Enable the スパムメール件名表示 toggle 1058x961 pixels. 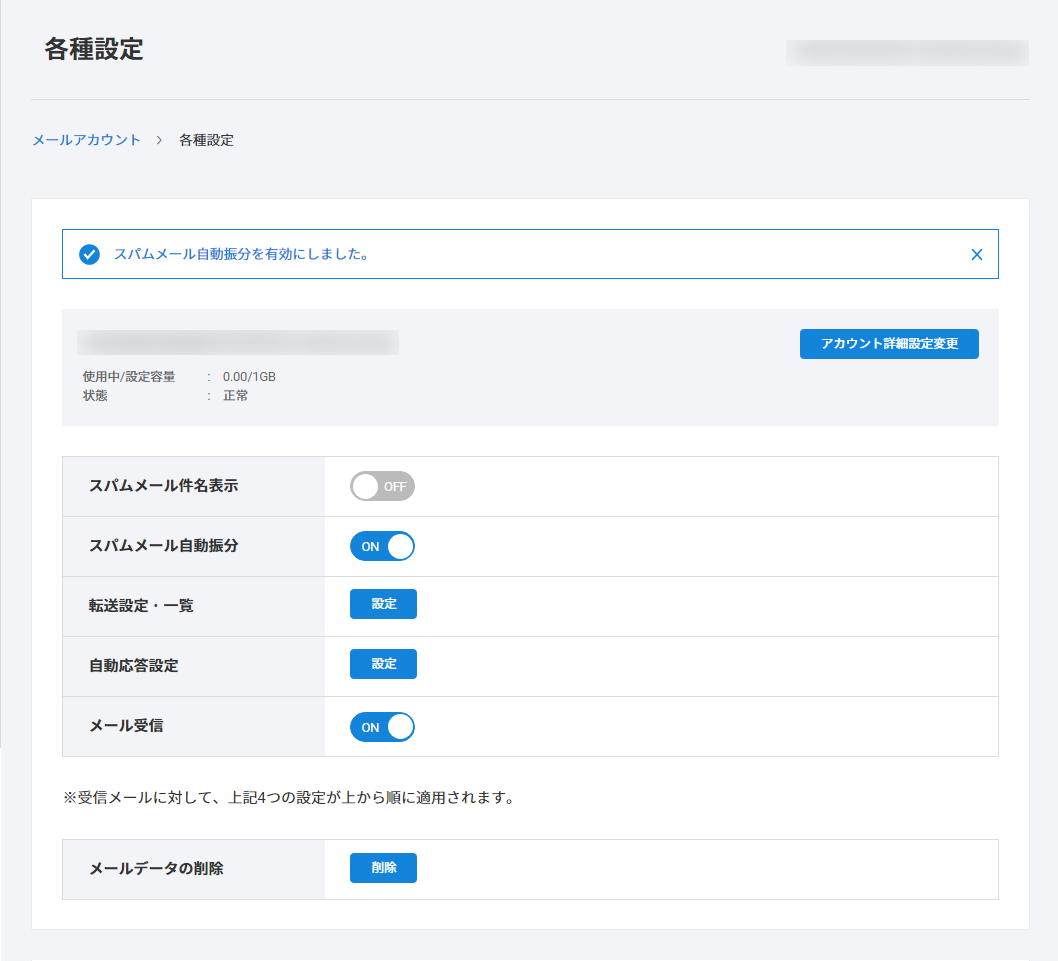(382, 487)
